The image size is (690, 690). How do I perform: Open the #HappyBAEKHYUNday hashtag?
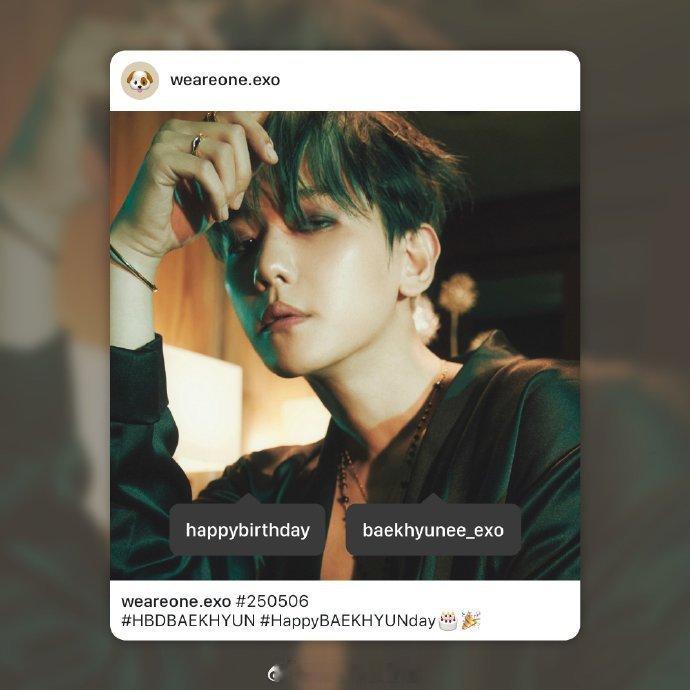click(348, 621)
